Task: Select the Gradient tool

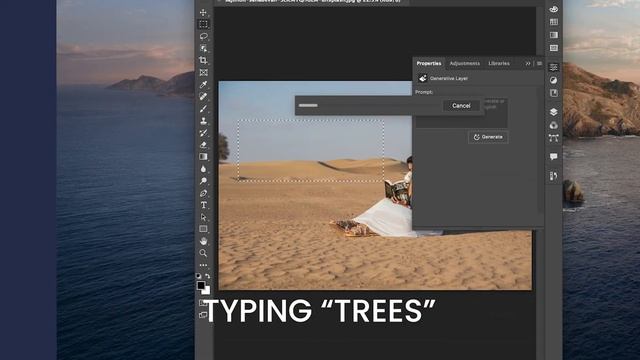Action: [203, 157]
